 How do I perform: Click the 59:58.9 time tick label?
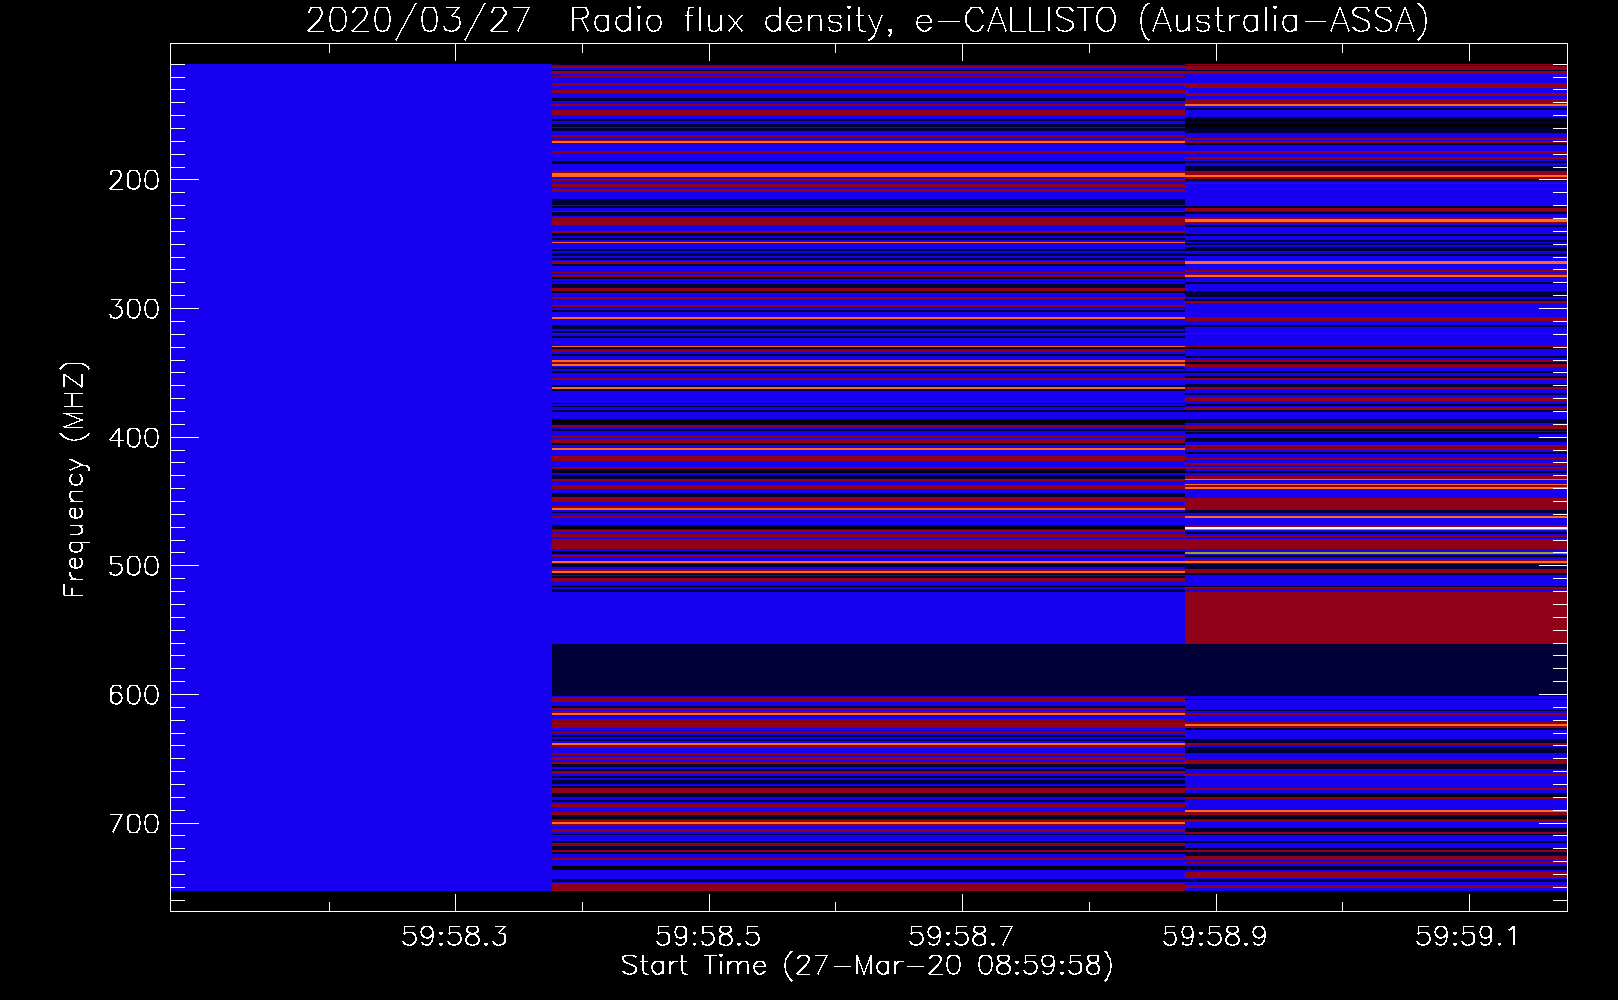coord(1215,936)
